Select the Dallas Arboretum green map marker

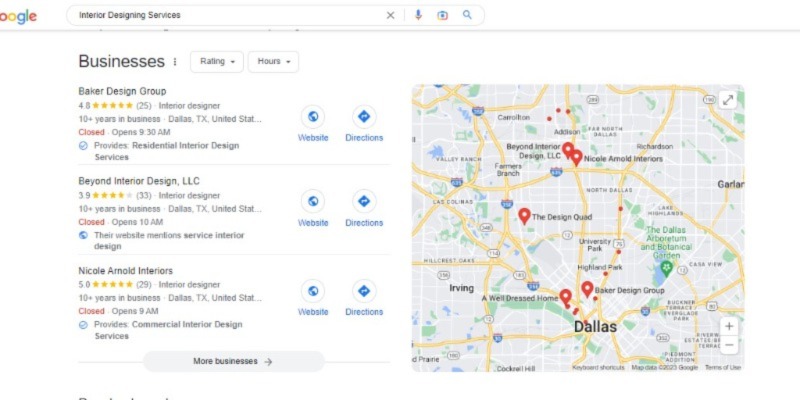(x=666, y=267)
